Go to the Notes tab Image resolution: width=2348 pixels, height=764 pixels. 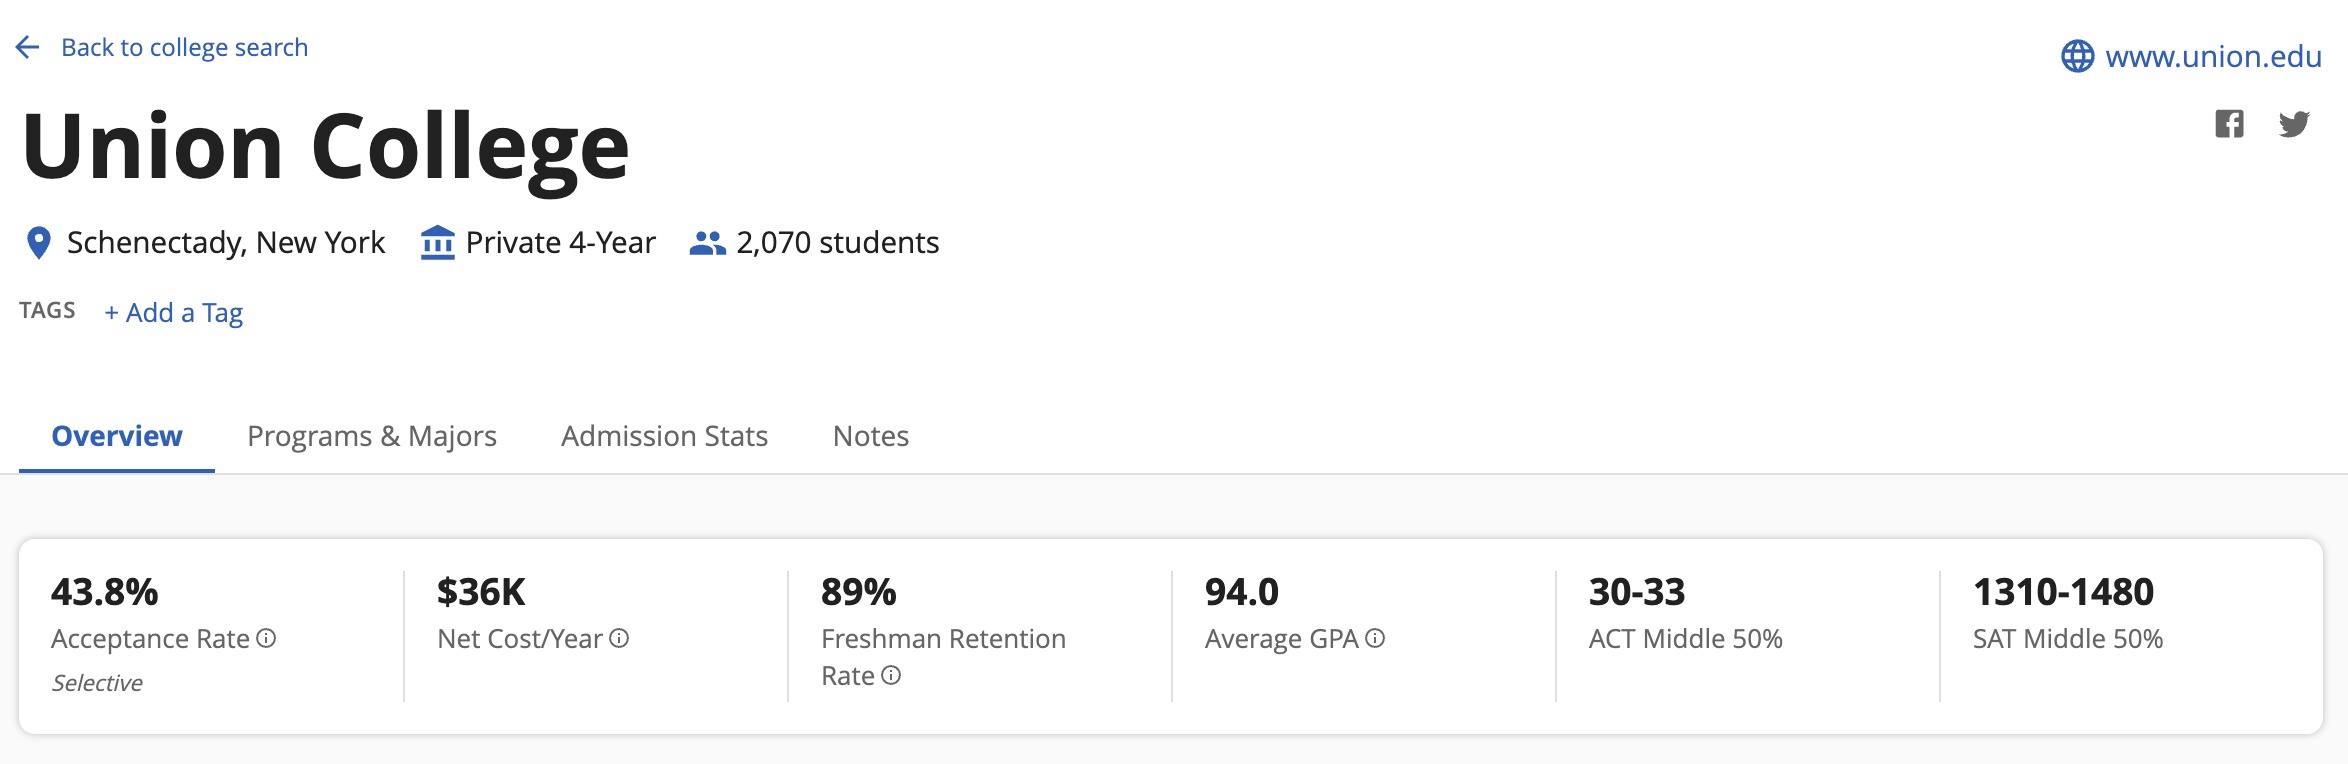[x=871, y=436]
